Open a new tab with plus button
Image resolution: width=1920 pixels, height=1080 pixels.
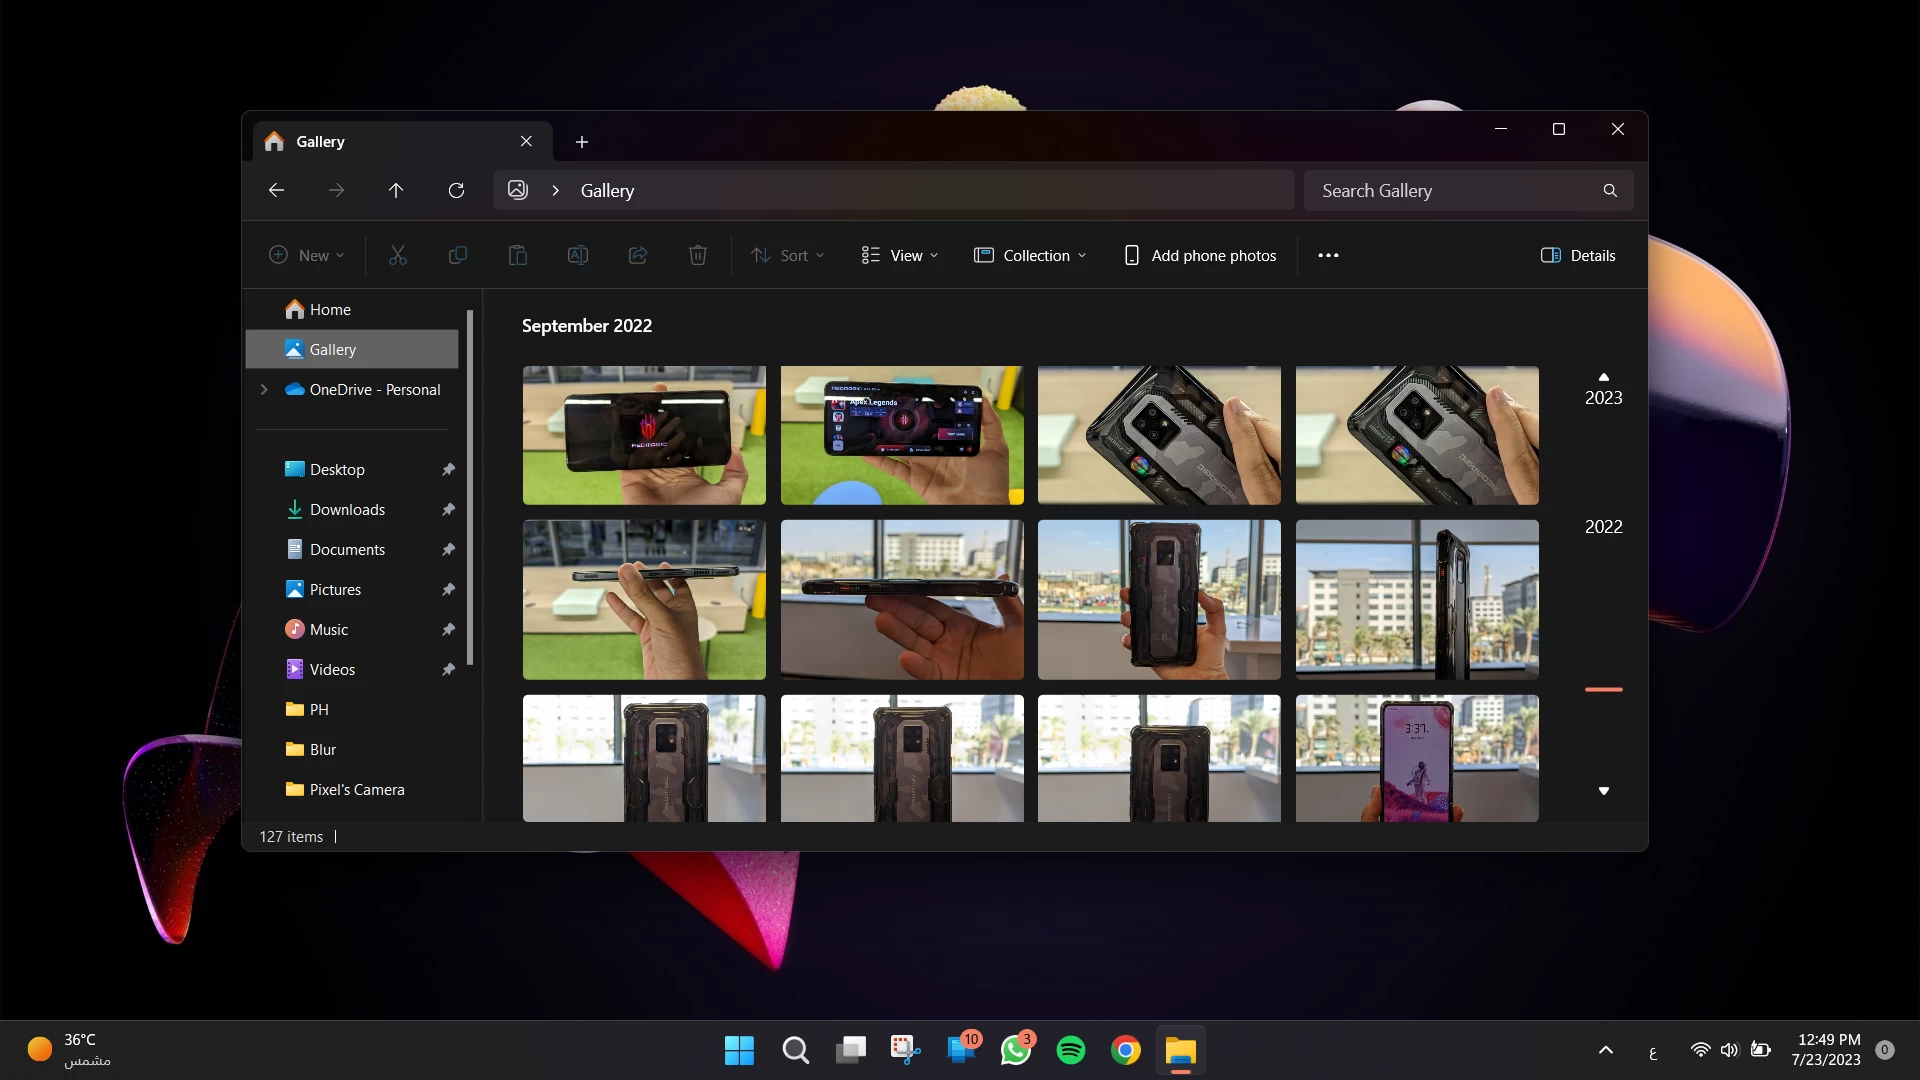[582, 142]
